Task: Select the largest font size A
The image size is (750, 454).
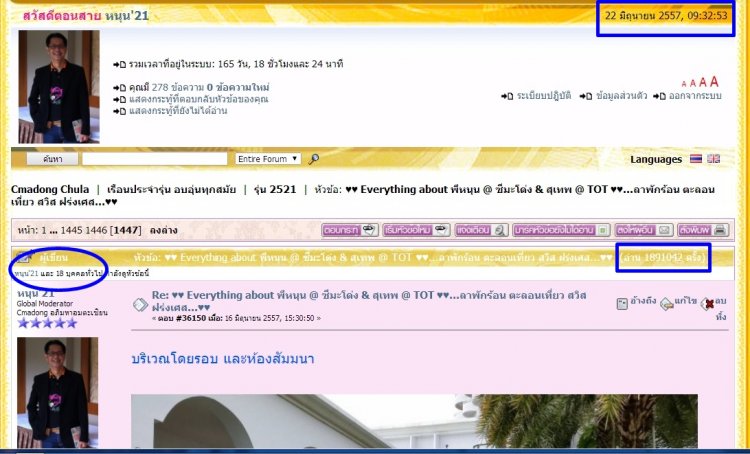Action: click(x=714, y=81)
